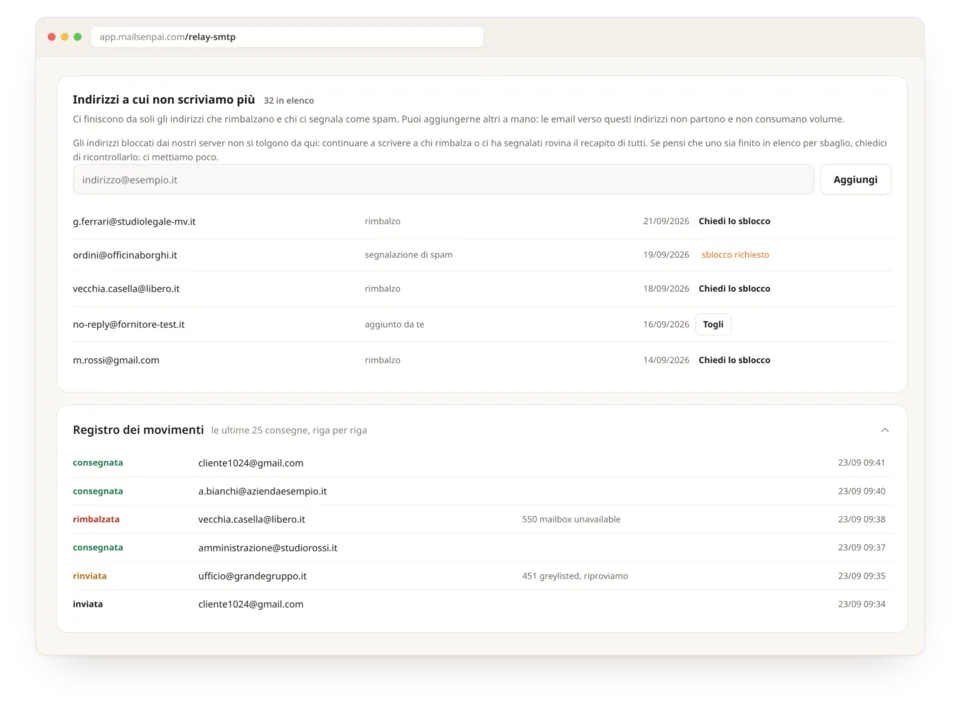This screenshot has height=710, width=960.
Task: Click consegnata status for amministrazione@studiorossi.it
Action: click(98, 547)
